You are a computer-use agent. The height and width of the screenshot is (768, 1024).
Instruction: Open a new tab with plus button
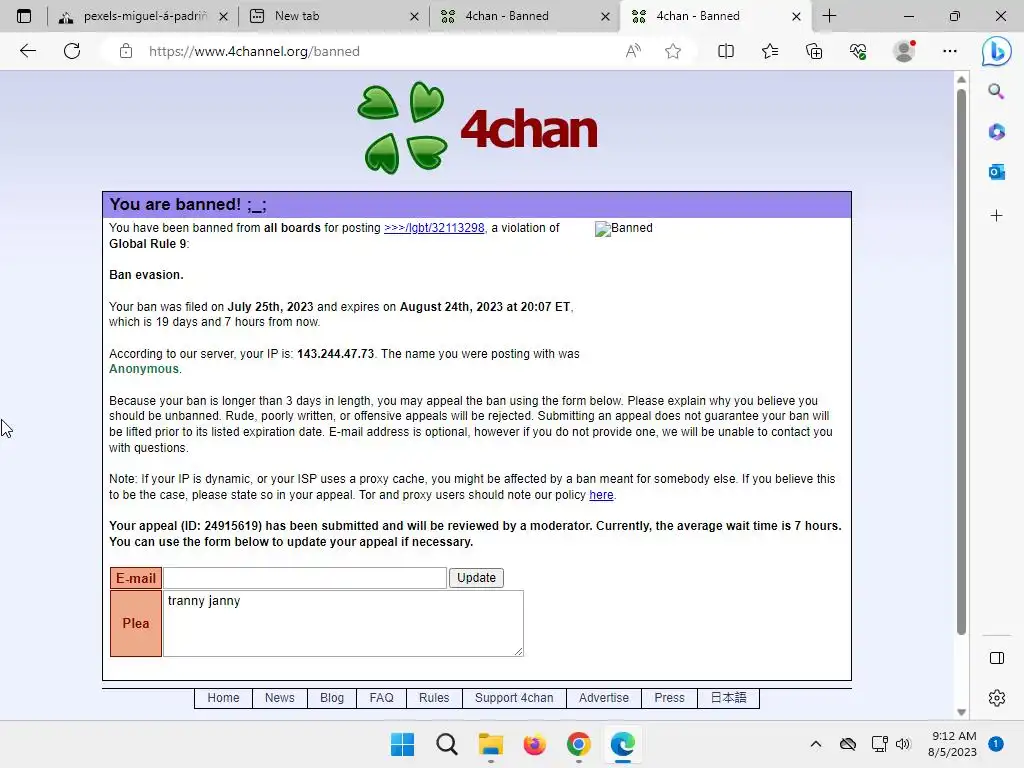829,16
